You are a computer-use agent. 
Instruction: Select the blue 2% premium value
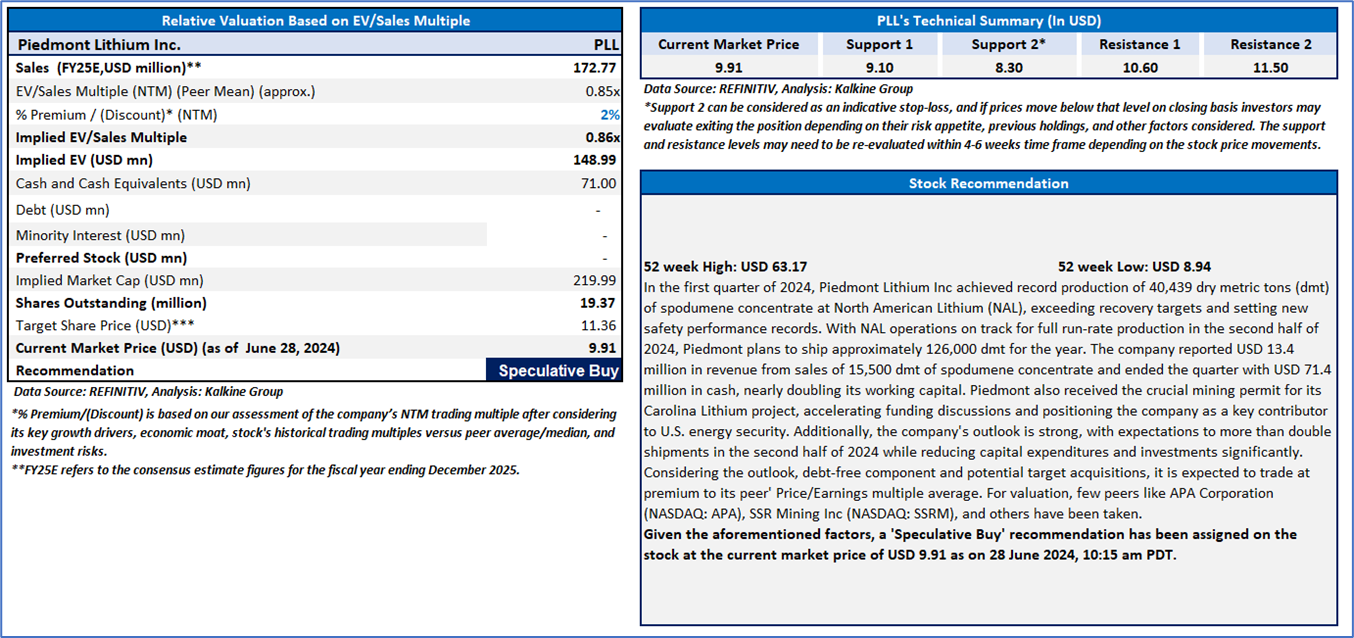point(609,115)
